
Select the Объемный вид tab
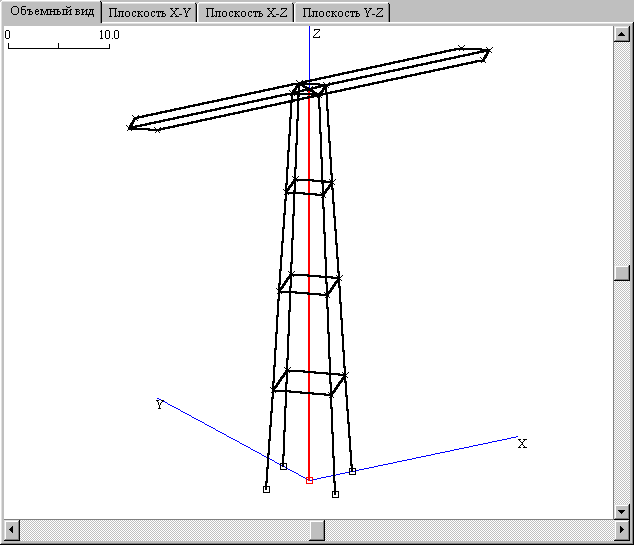[x=52, y=12]
